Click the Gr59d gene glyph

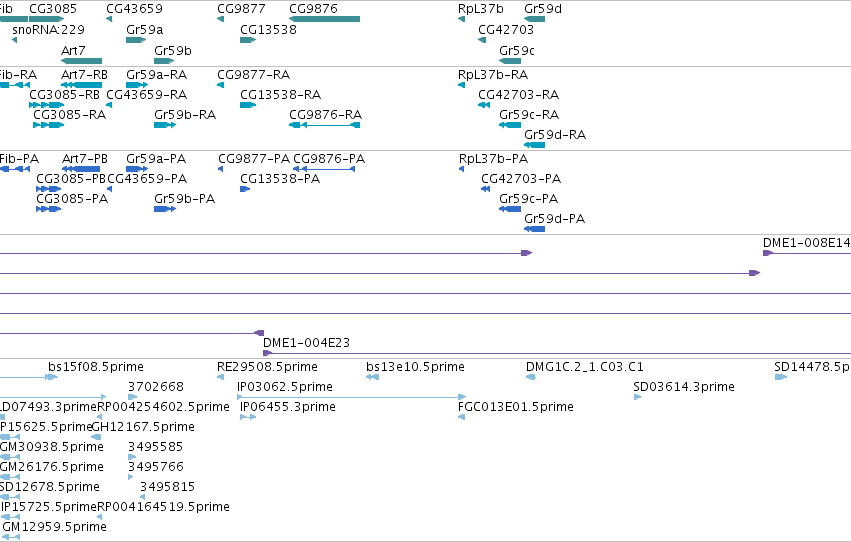tap(535, 19)
